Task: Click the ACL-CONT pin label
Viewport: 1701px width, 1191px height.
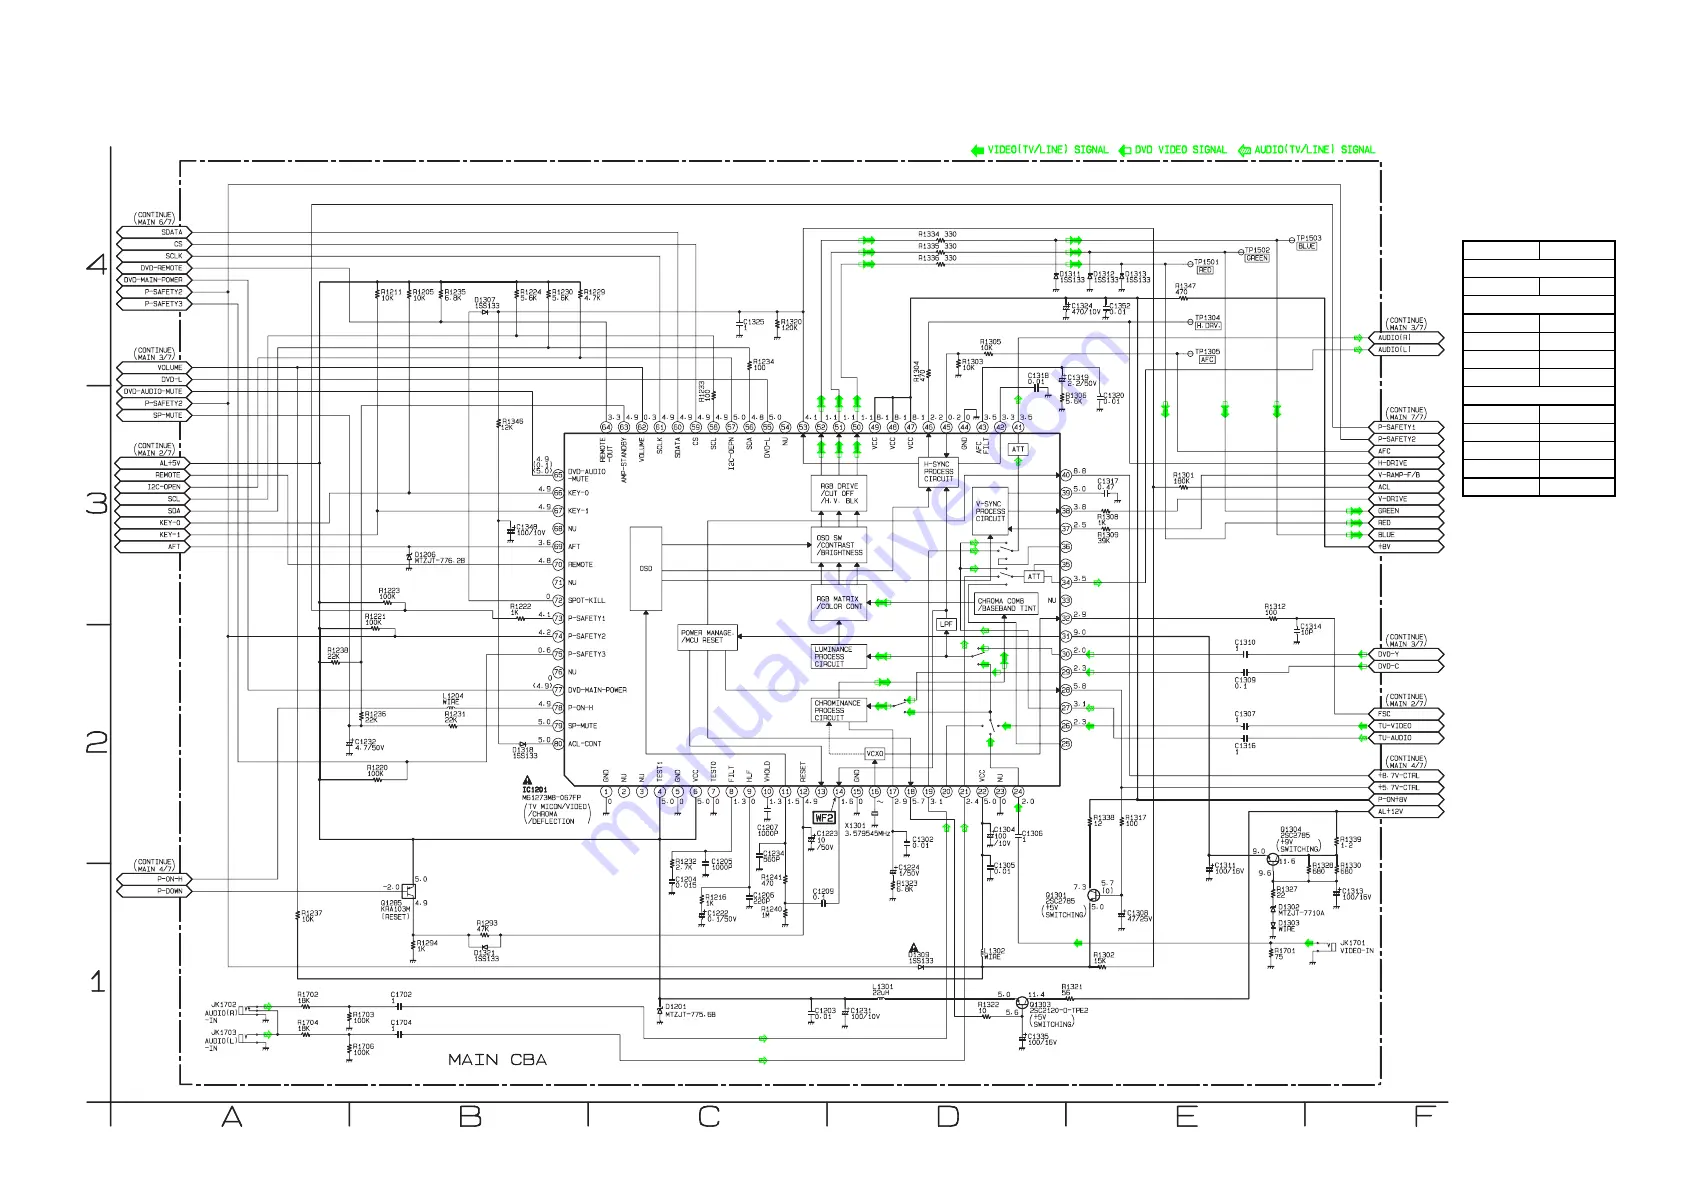Action: pos(585,744)
